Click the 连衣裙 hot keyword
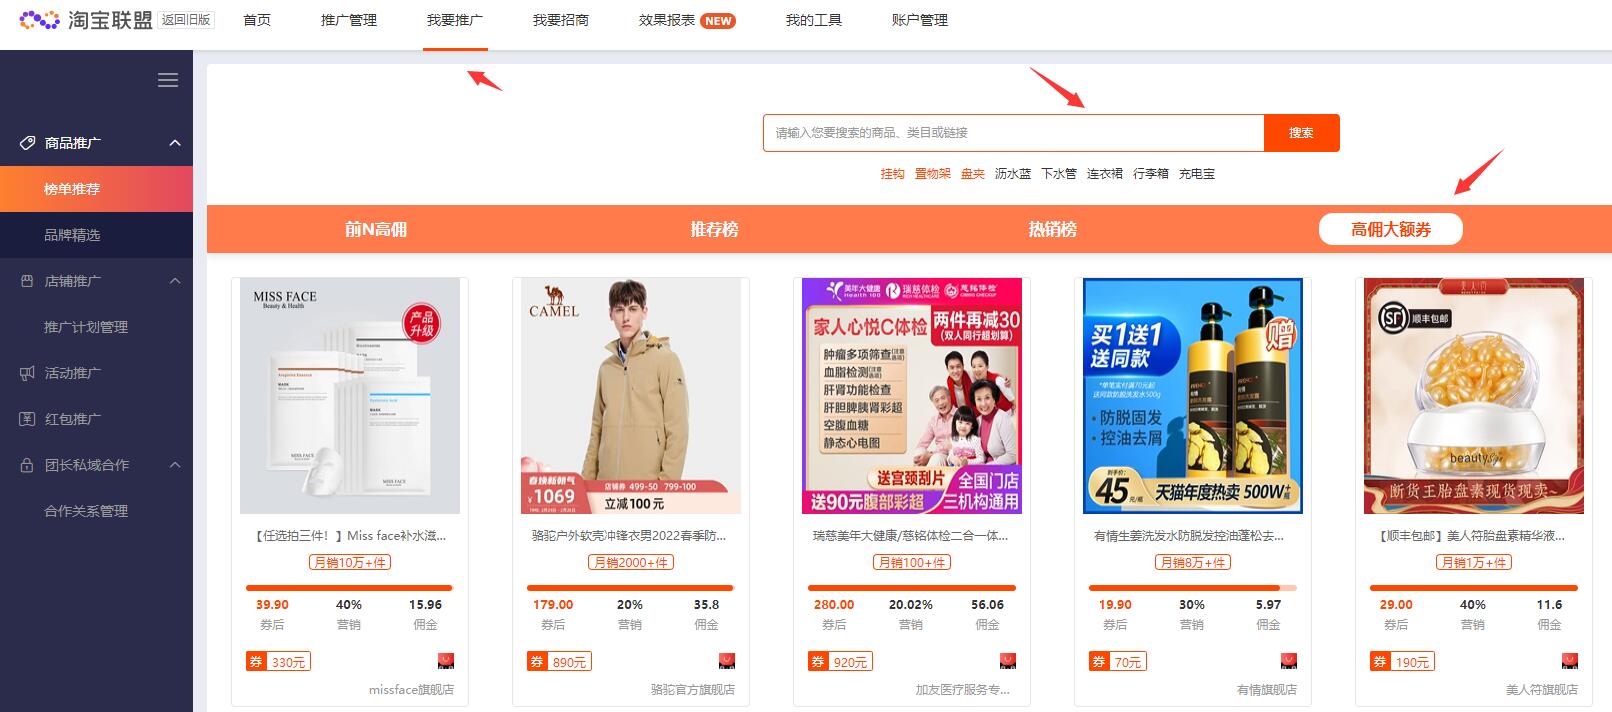1612x712 pixels. click(x=1105, y=174)
